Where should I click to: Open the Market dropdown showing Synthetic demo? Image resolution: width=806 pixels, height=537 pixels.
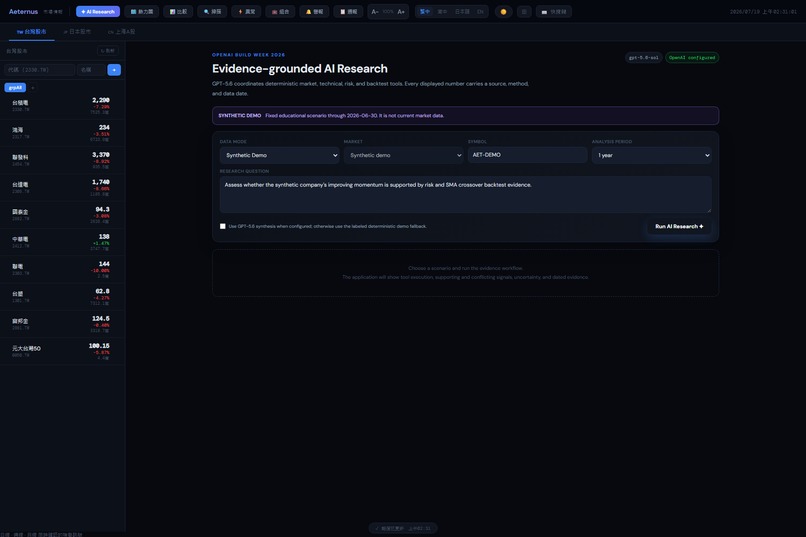(404, 155)
